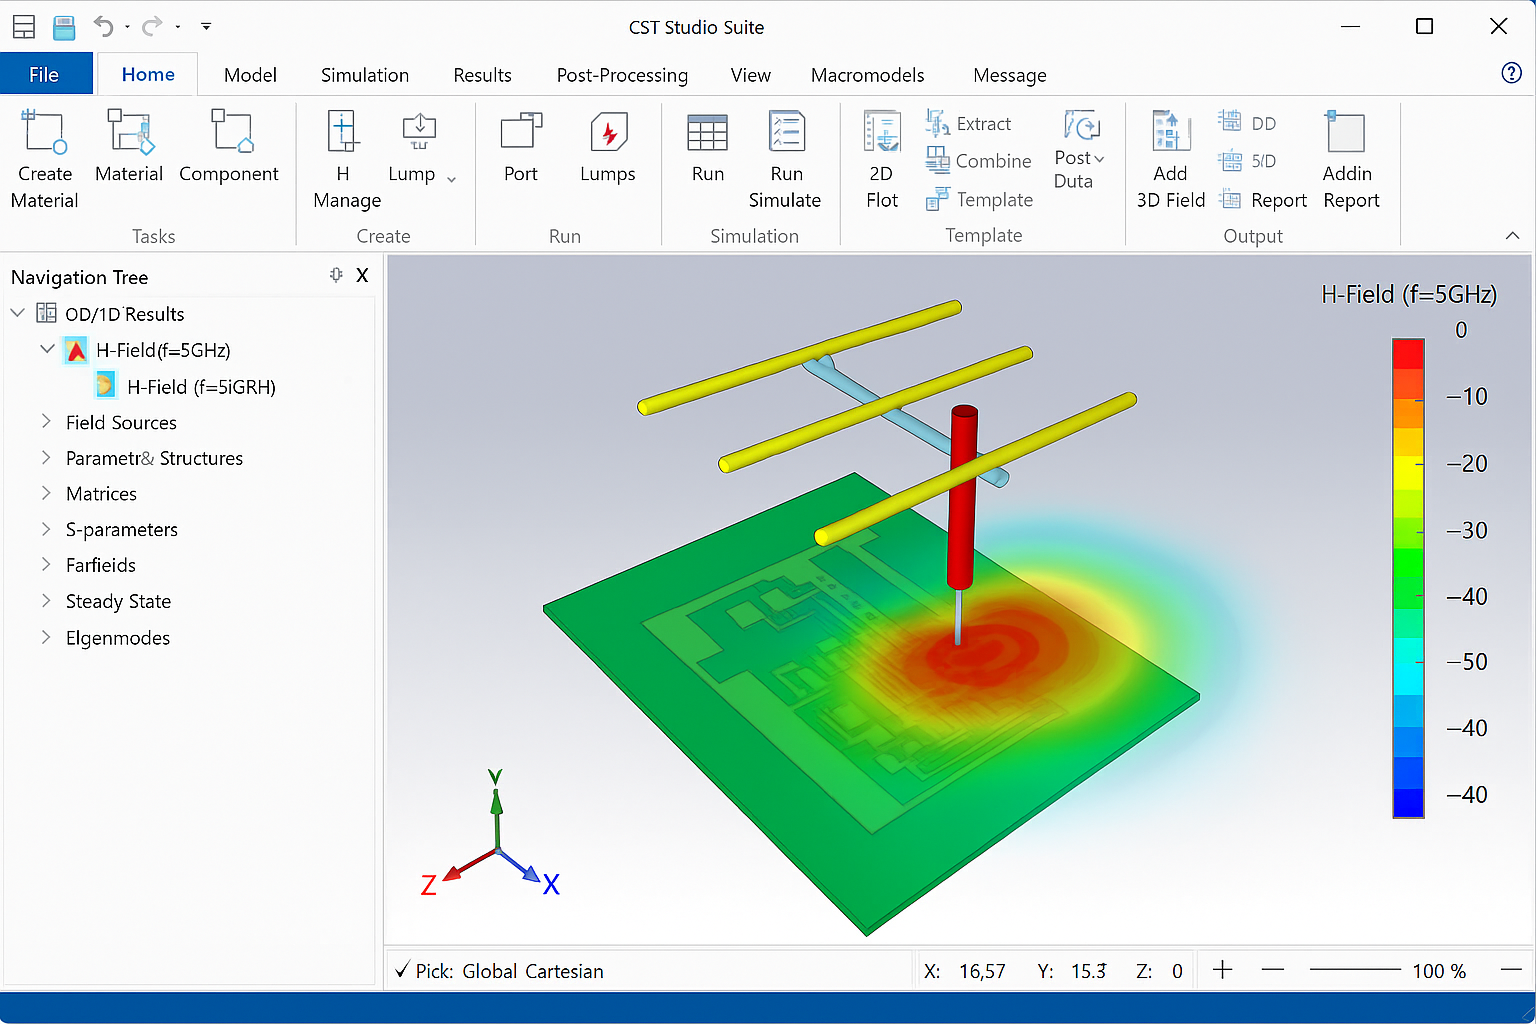Open the 2D Flot icon
The image size is (1536, 1024).
tap(882, 132)
